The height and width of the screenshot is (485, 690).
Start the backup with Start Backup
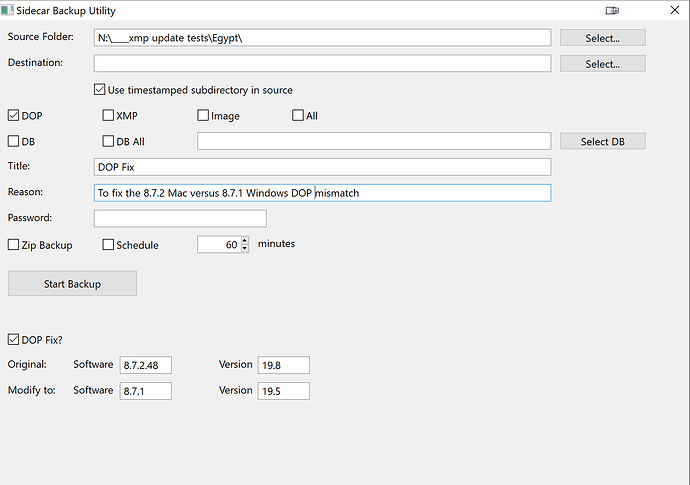pyautogui.click(x=72, y=284)
